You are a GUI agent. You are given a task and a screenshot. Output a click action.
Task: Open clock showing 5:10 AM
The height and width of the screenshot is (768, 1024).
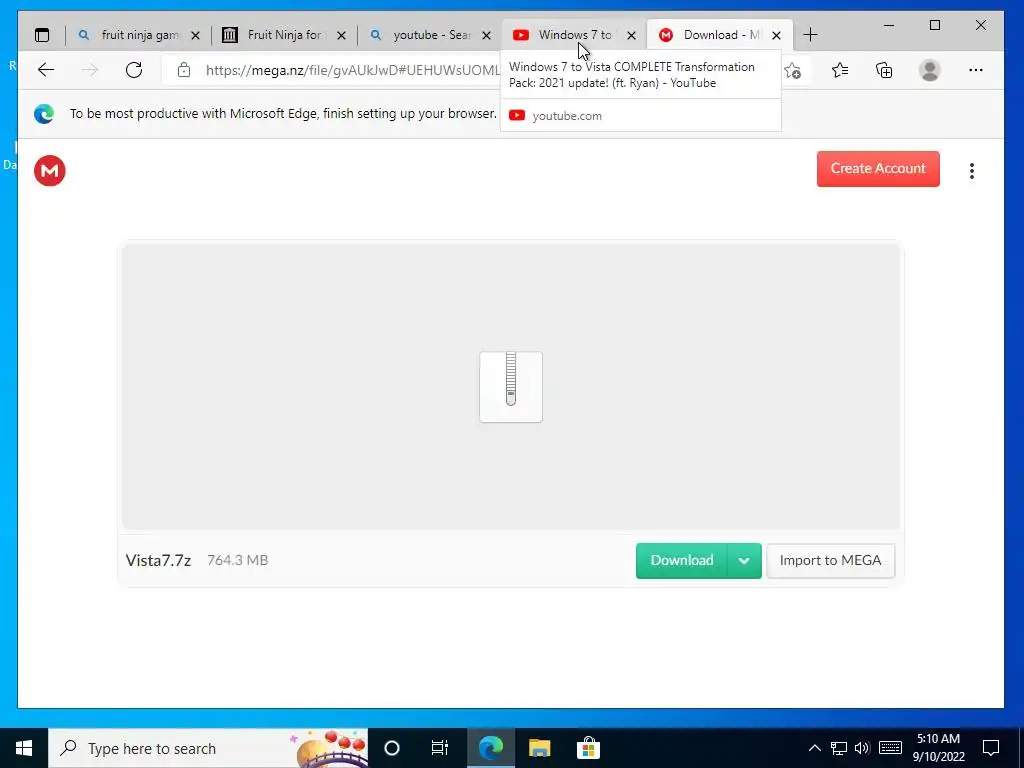pos(938,748)
